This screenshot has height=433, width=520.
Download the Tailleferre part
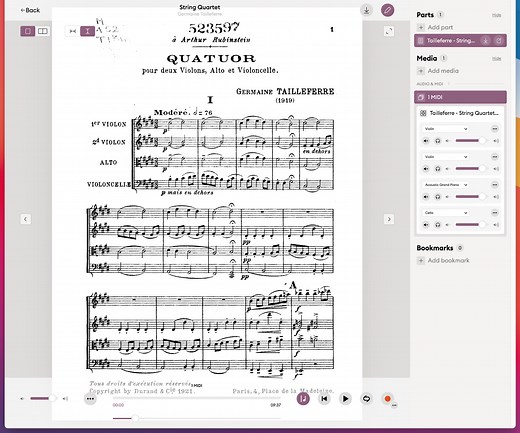pyautogui.click(x=486, y=41)
